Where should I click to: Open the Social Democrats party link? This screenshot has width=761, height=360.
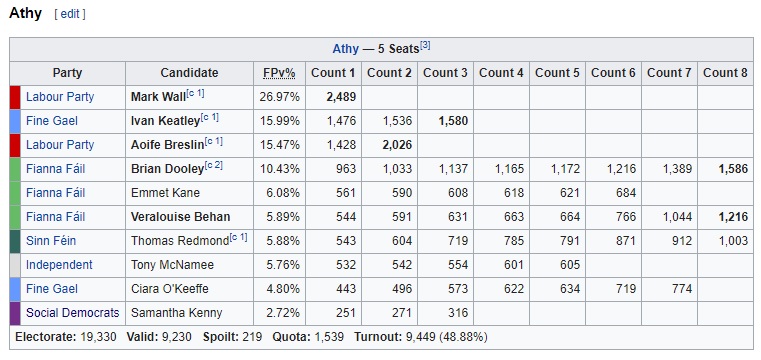[x=72, y=313]
